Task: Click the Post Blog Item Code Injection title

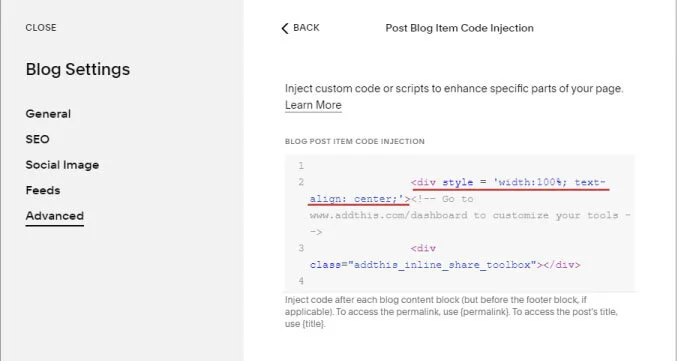Action: [x=459, y=28]
